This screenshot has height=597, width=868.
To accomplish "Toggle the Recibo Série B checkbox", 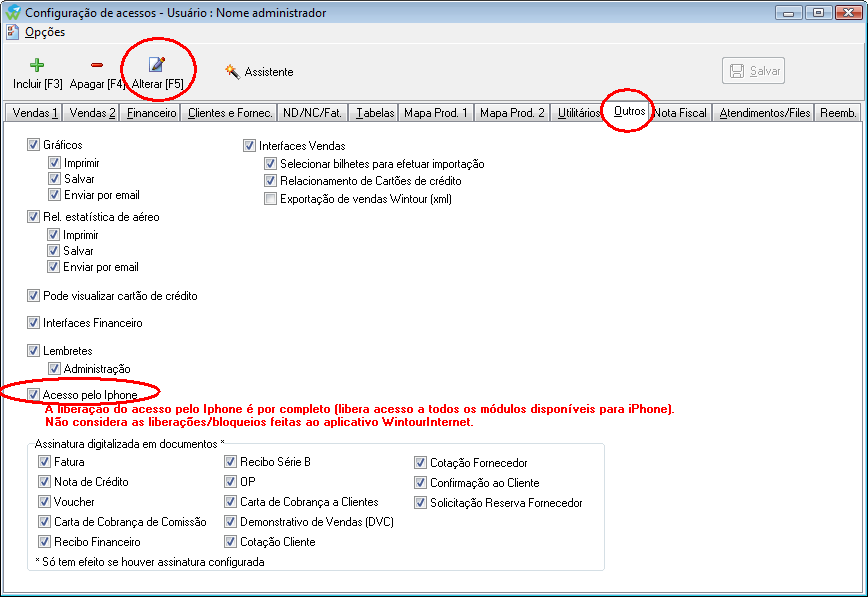I will [x=230, y=462].
